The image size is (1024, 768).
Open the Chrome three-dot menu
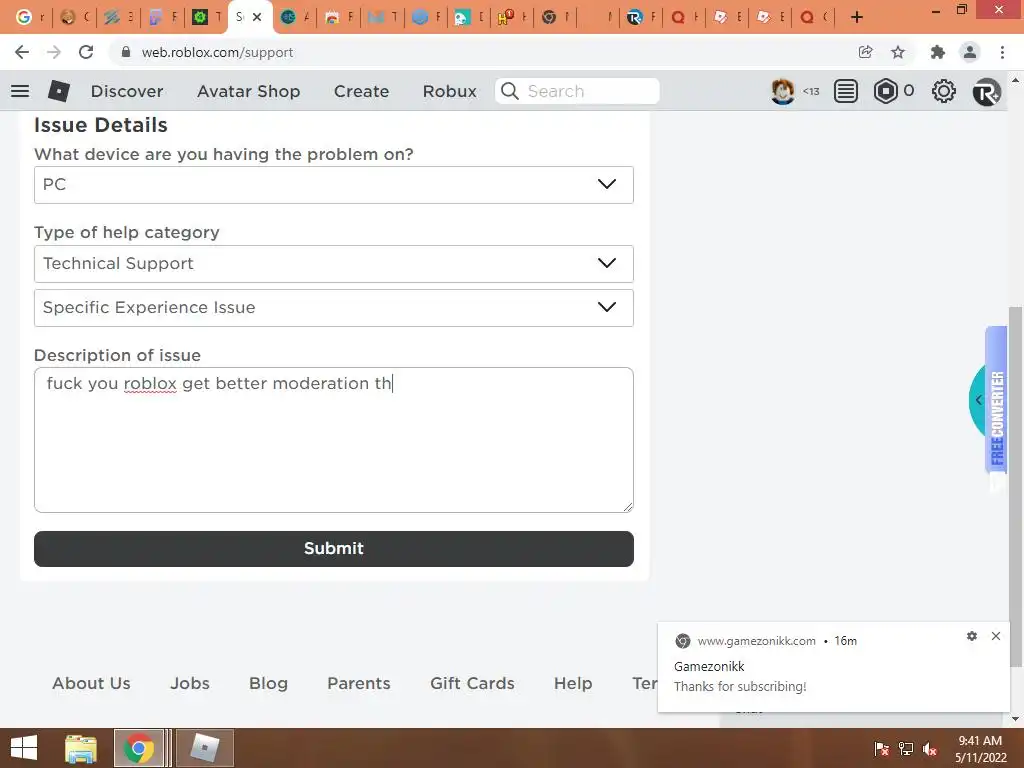coord(1002,52)
